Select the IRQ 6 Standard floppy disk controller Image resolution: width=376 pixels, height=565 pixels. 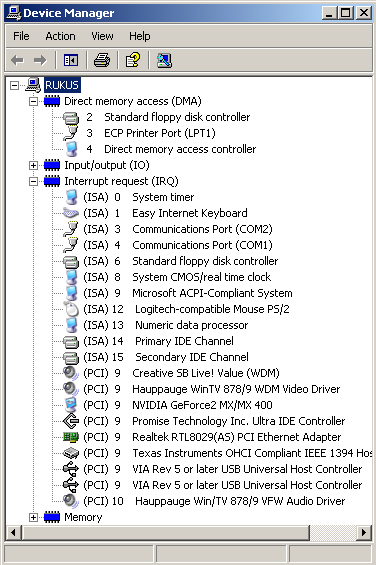click(181, 261)
